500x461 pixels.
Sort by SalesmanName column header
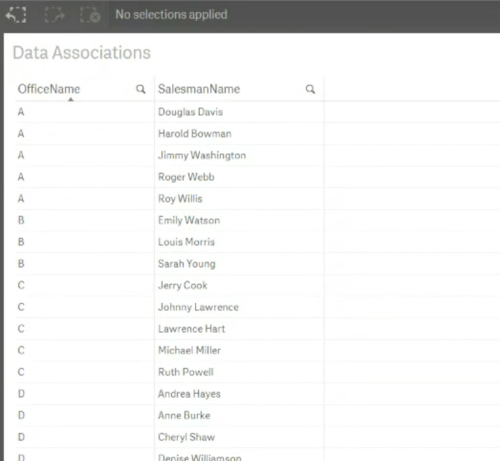pos(199,89)
